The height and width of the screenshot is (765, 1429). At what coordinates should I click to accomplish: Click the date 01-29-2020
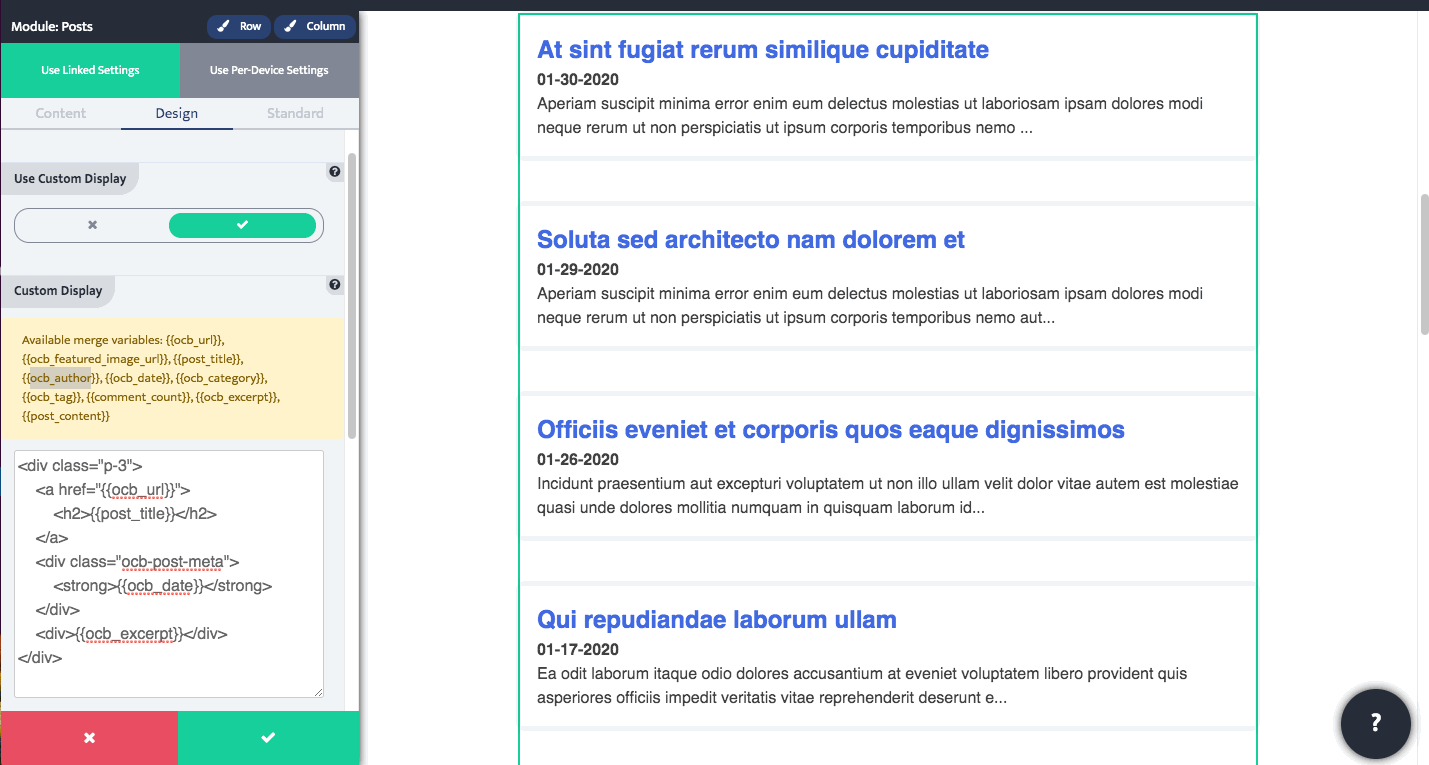[578, 269]
